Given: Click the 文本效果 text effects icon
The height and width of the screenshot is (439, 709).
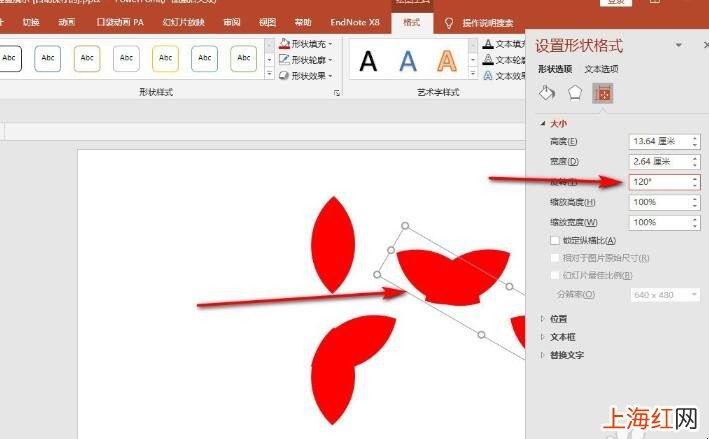Looking at the screenshot, I should tap(488, 76).
